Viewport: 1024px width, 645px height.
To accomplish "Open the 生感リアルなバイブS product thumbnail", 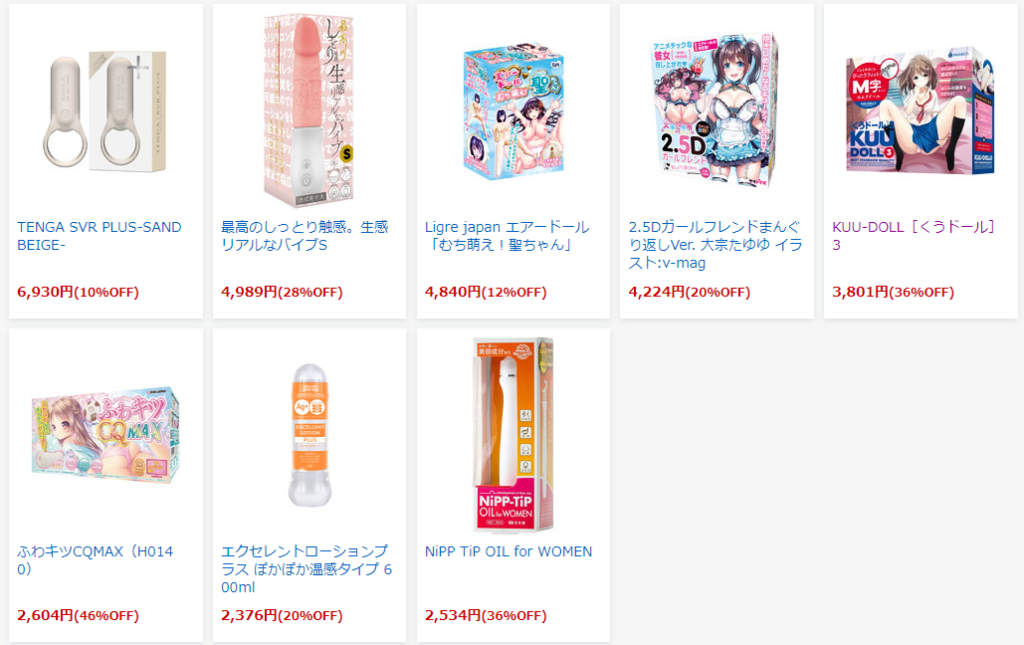I will (x=308, y=110).
